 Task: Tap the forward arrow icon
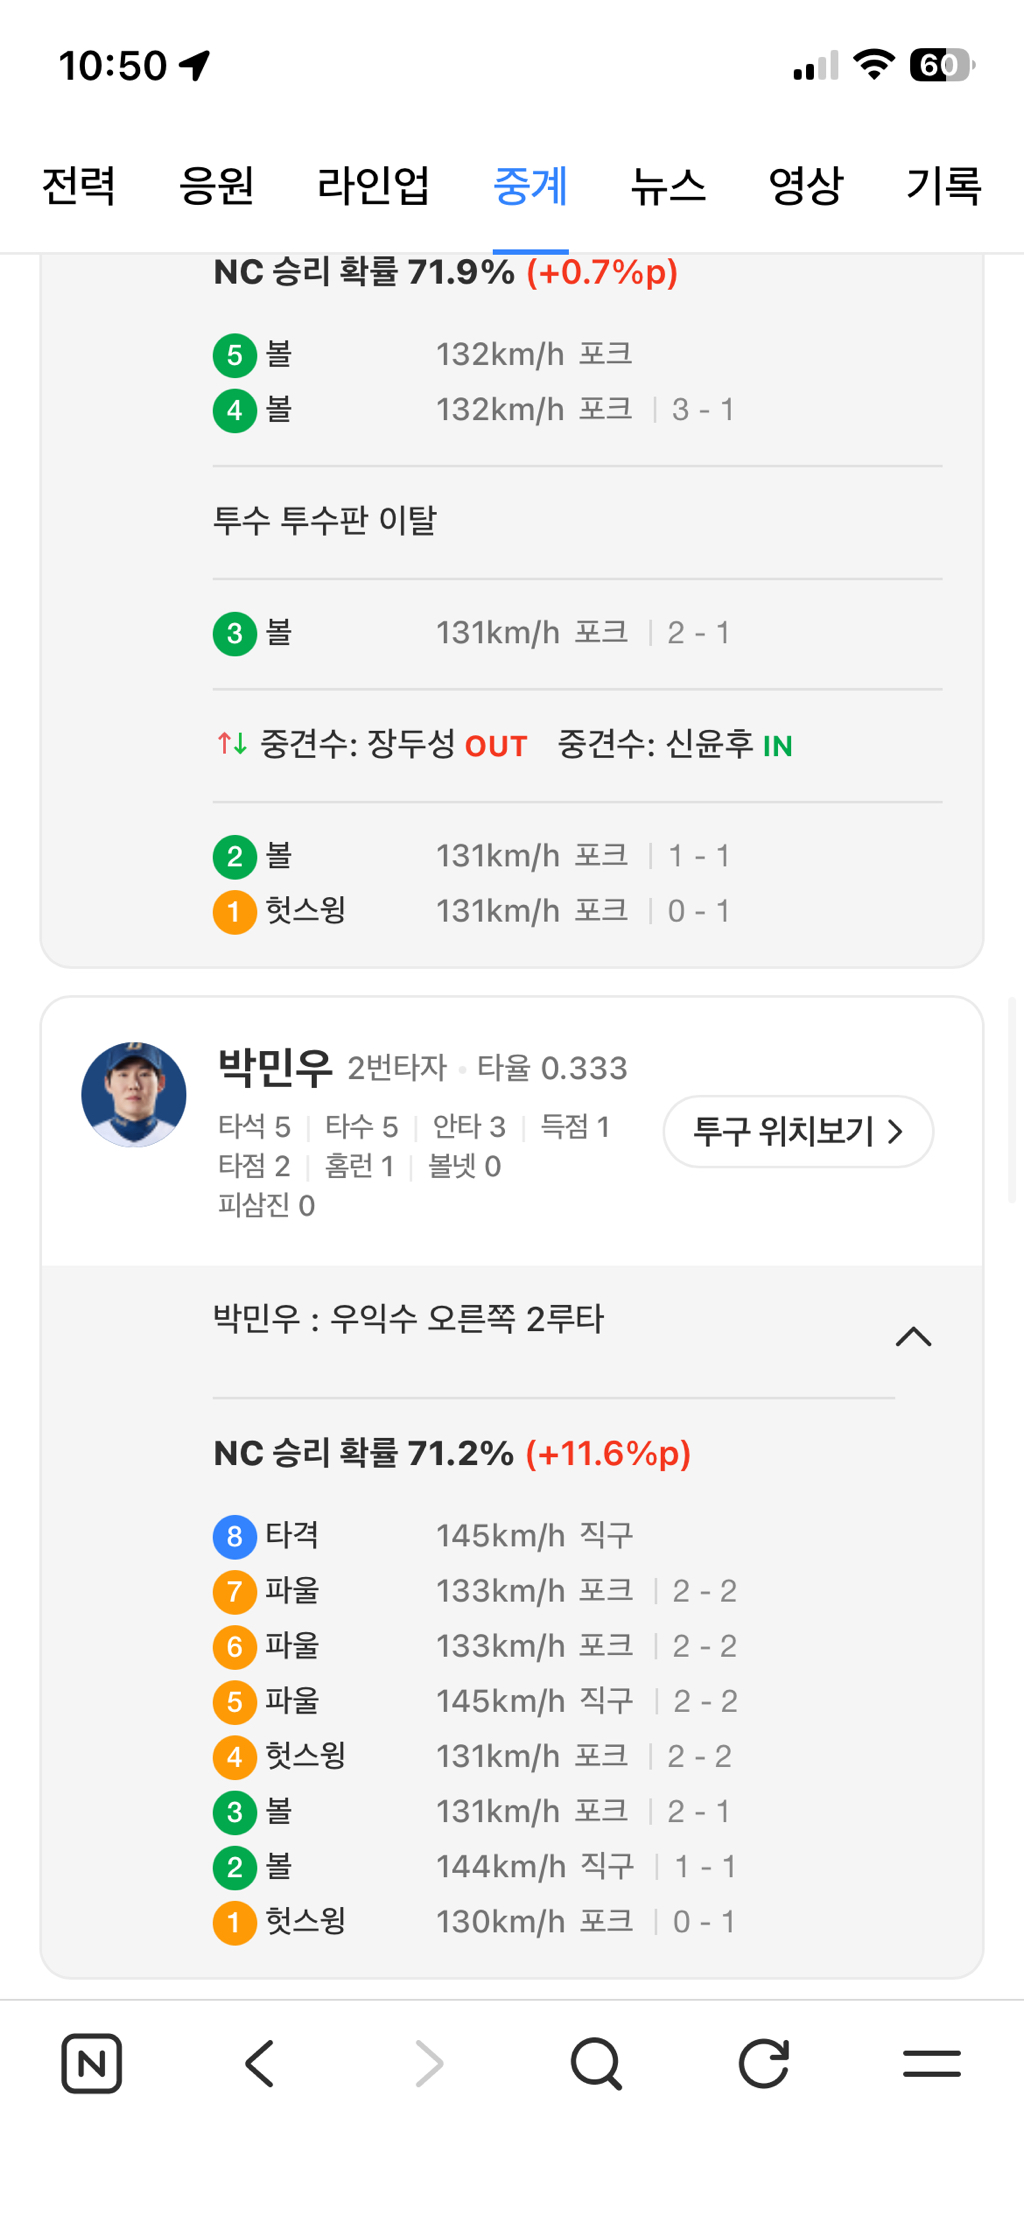[429, 2062]
